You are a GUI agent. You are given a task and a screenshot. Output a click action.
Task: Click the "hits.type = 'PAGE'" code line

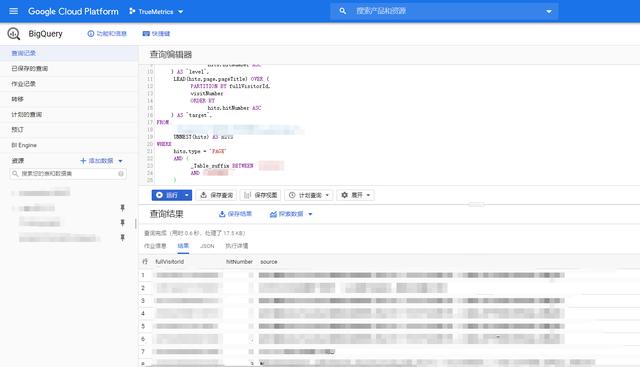click(200, 151)
